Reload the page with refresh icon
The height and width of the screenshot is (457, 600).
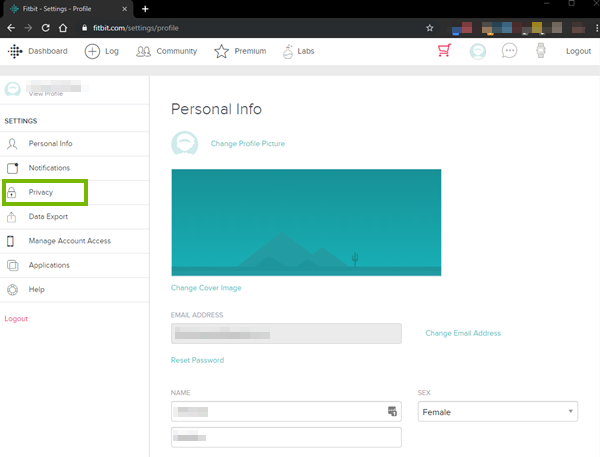(x=46, y=28)
